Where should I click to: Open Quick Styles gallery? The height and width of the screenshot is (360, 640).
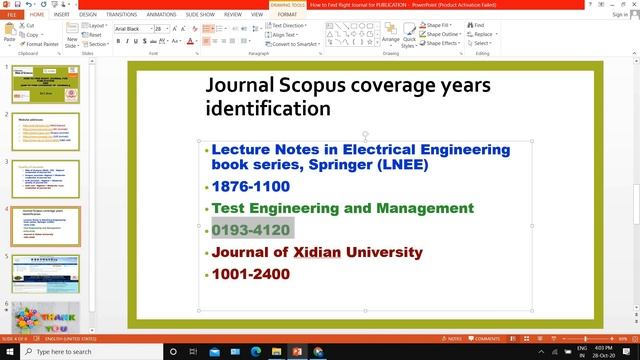tap(409, 36)
